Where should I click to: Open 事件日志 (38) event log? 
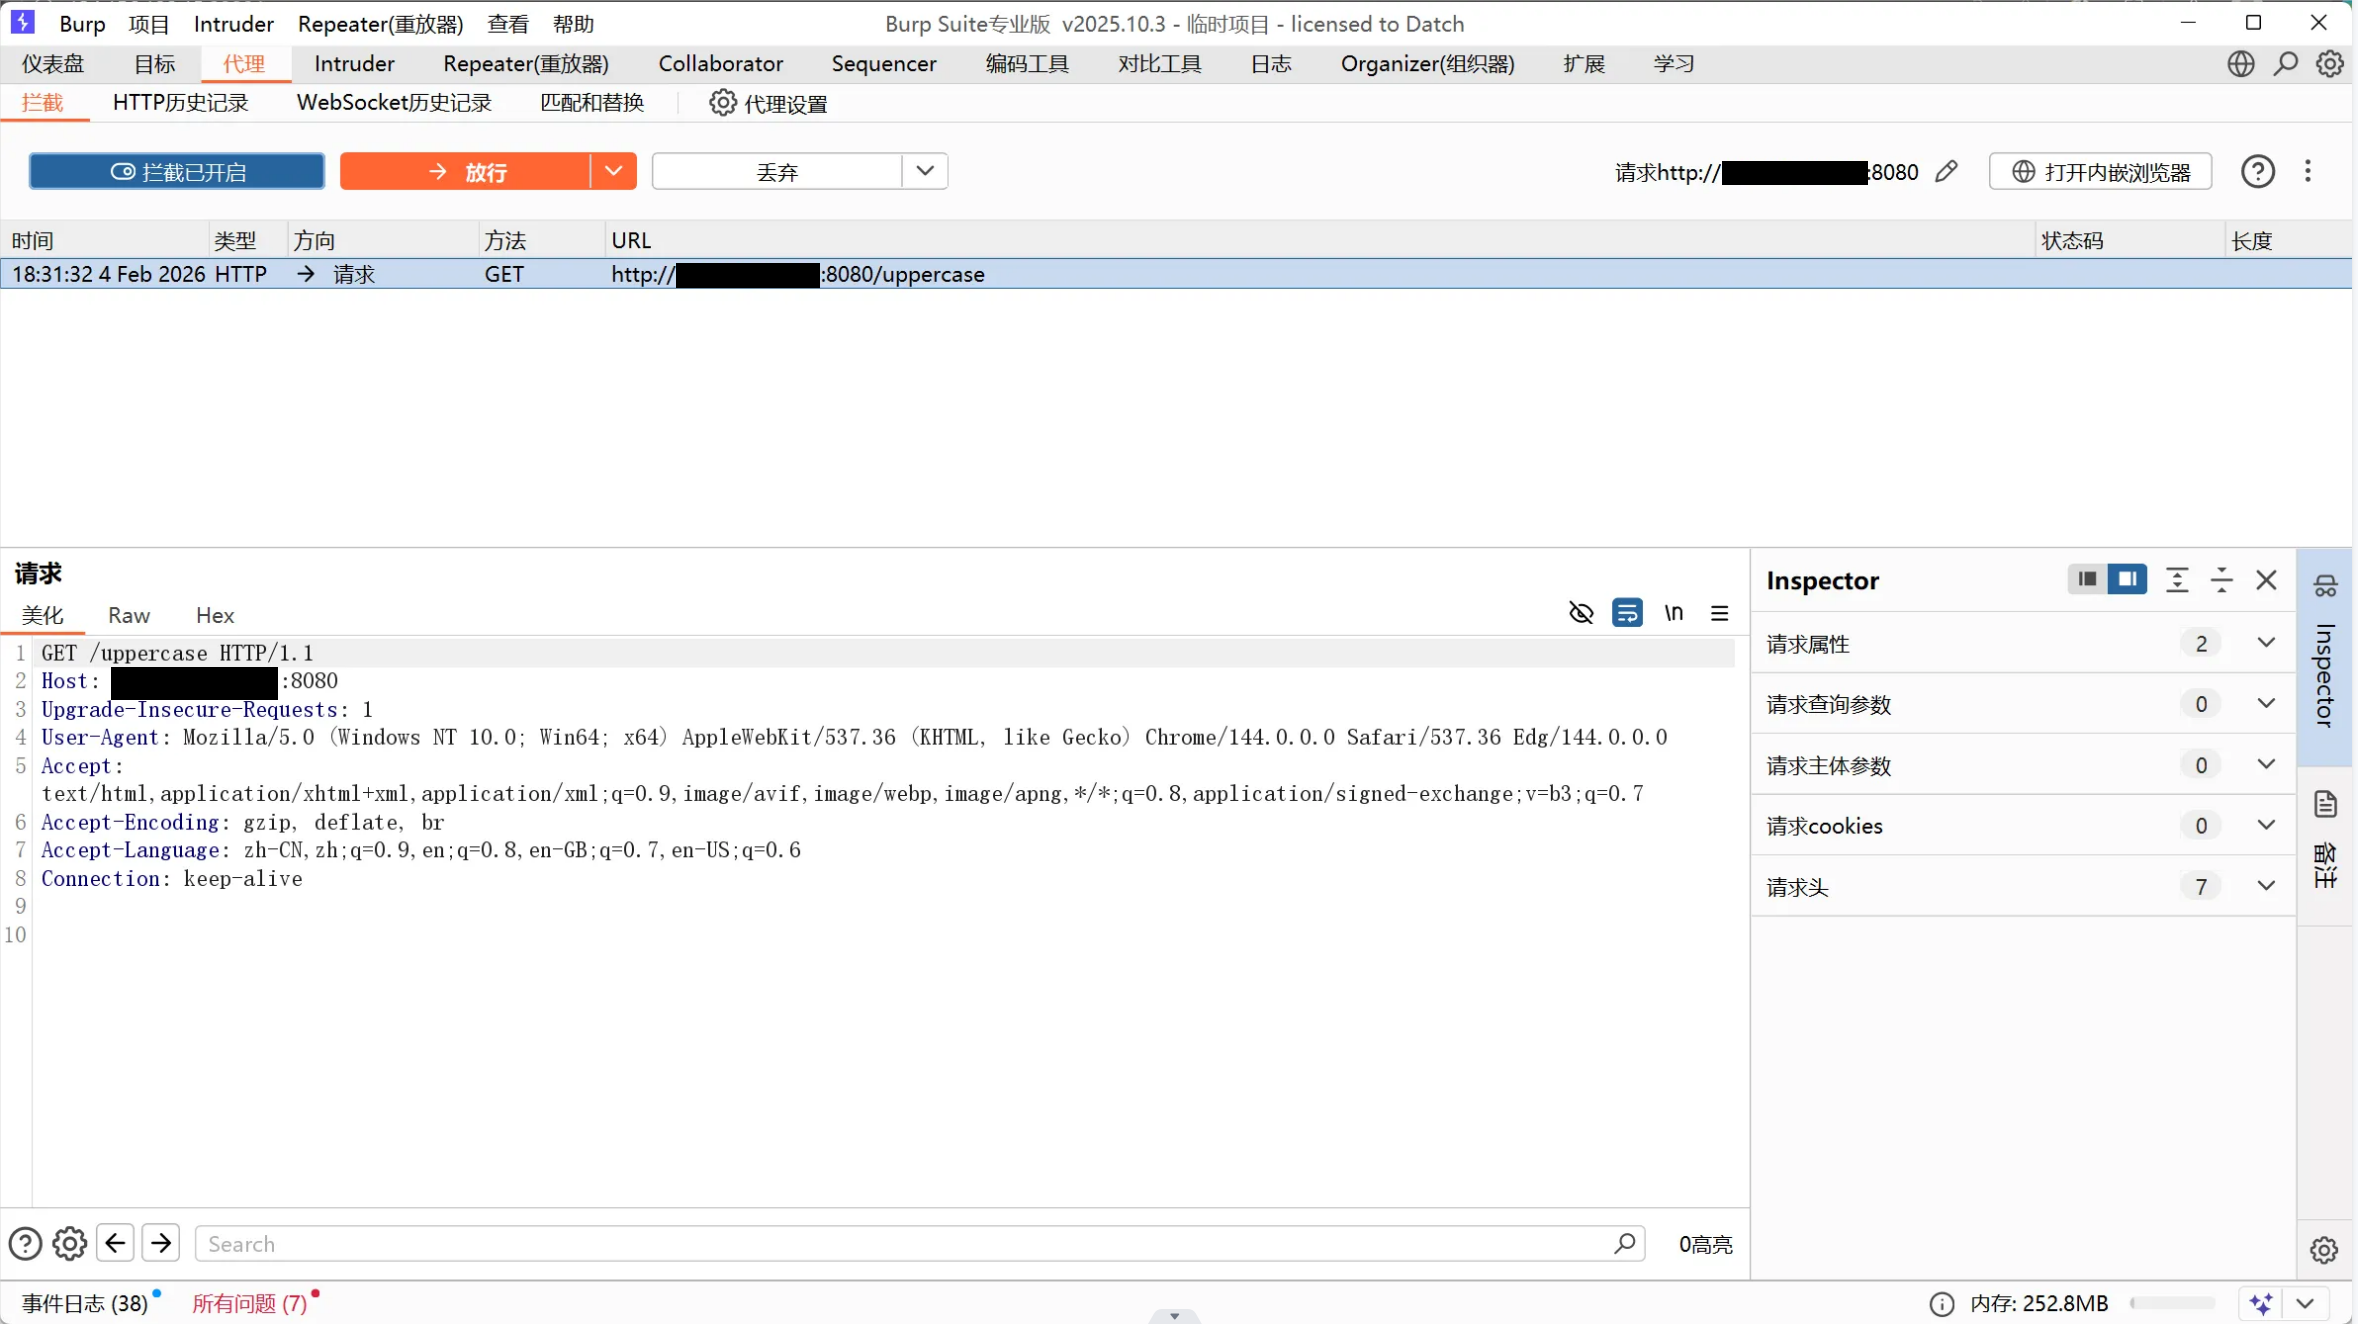point(85,1304)
